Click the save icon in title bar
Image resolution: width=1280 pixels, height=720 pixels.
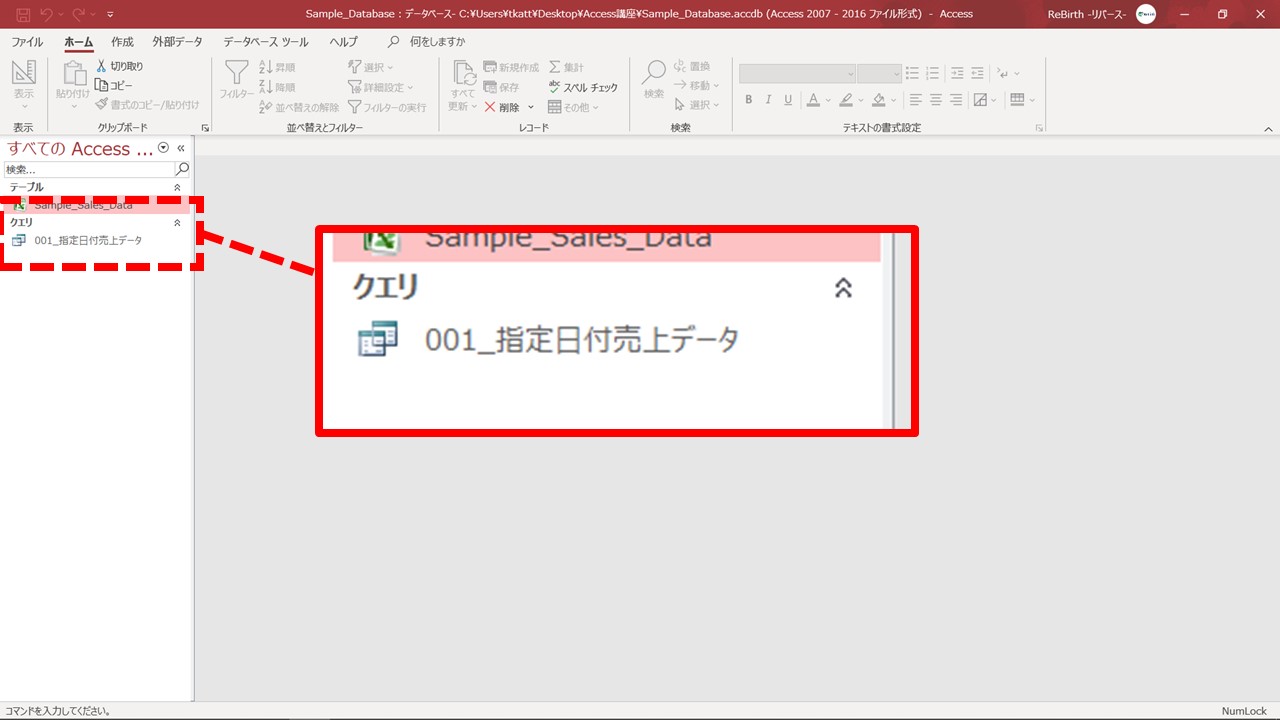(22, 14)
